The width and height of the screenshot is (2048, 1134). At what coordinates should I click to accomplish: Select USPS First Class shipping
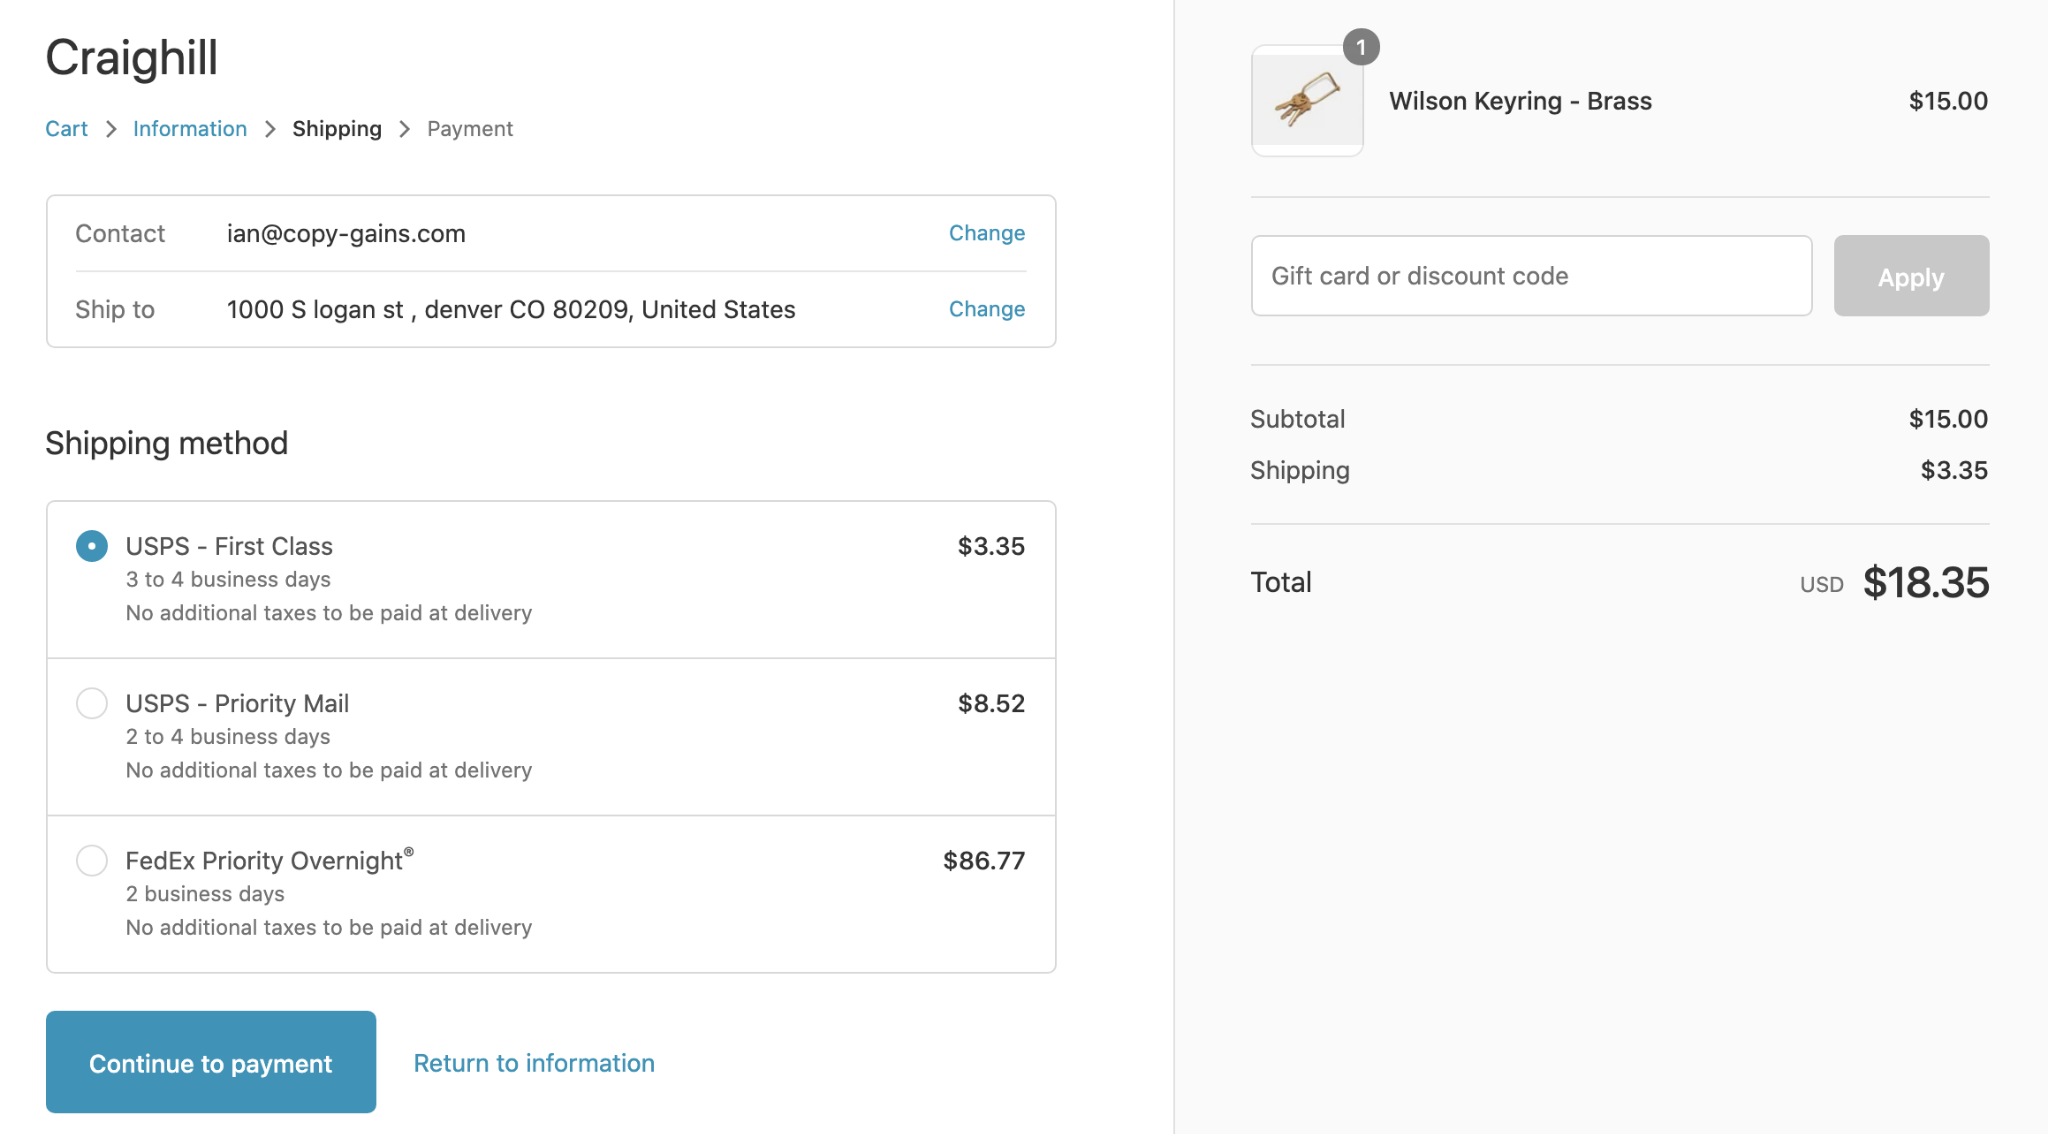[x=92, y=546]
